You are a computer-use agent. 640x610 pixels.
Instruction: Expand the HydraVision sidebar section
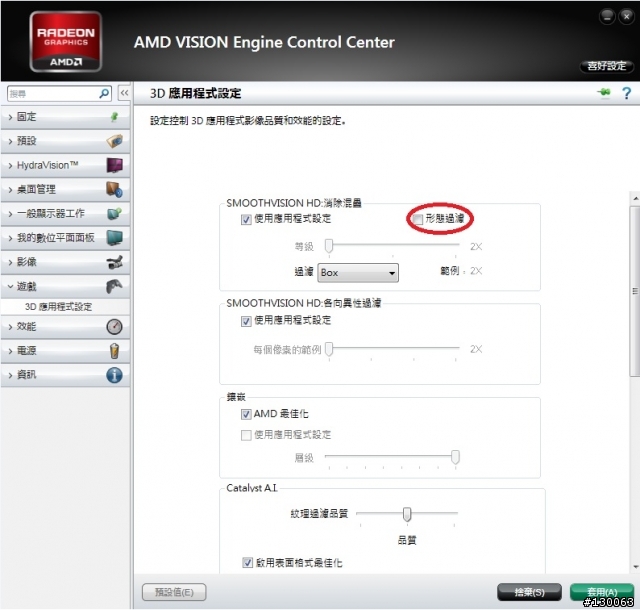65,165
